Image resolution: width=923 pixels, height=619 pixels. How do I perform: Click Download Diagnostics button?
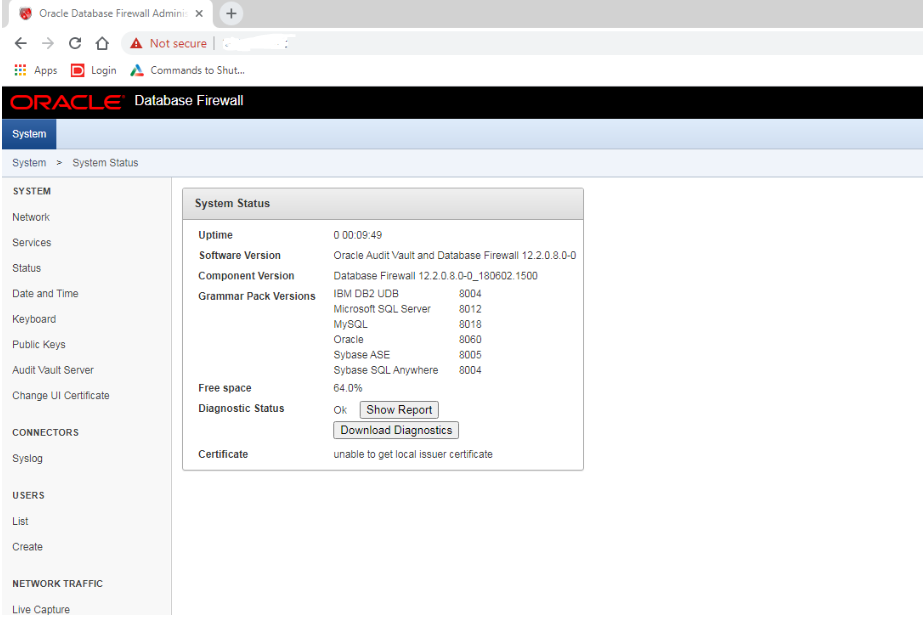396,430
